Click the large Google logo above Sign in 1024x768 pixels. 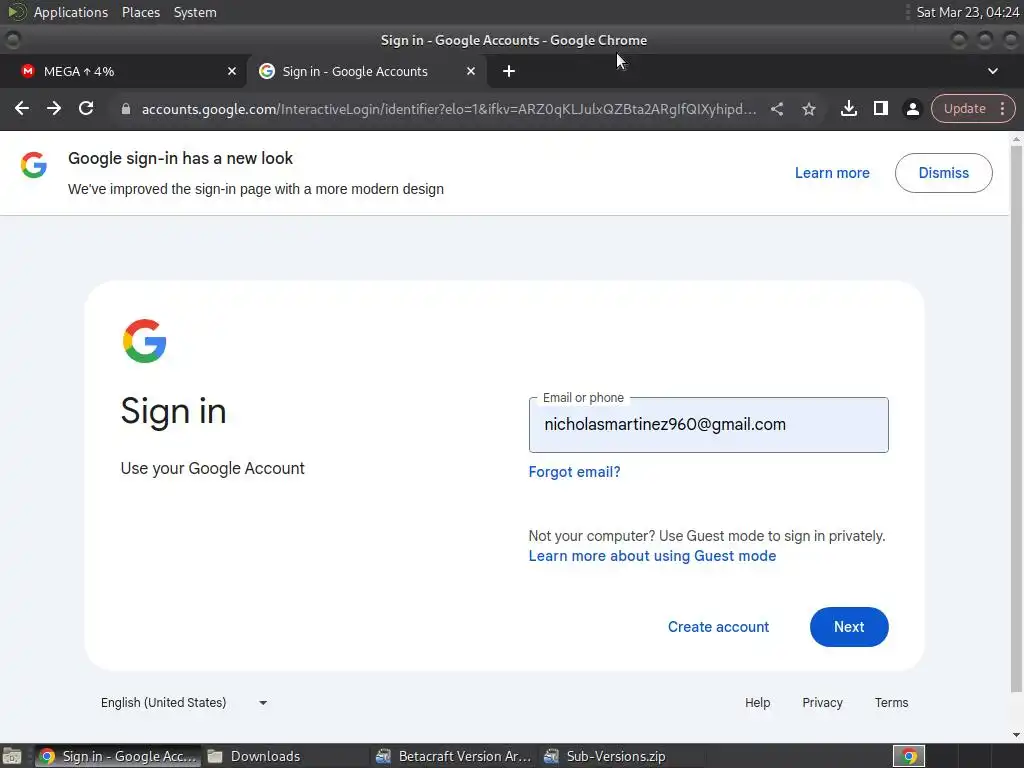click(x=144, y=341)
